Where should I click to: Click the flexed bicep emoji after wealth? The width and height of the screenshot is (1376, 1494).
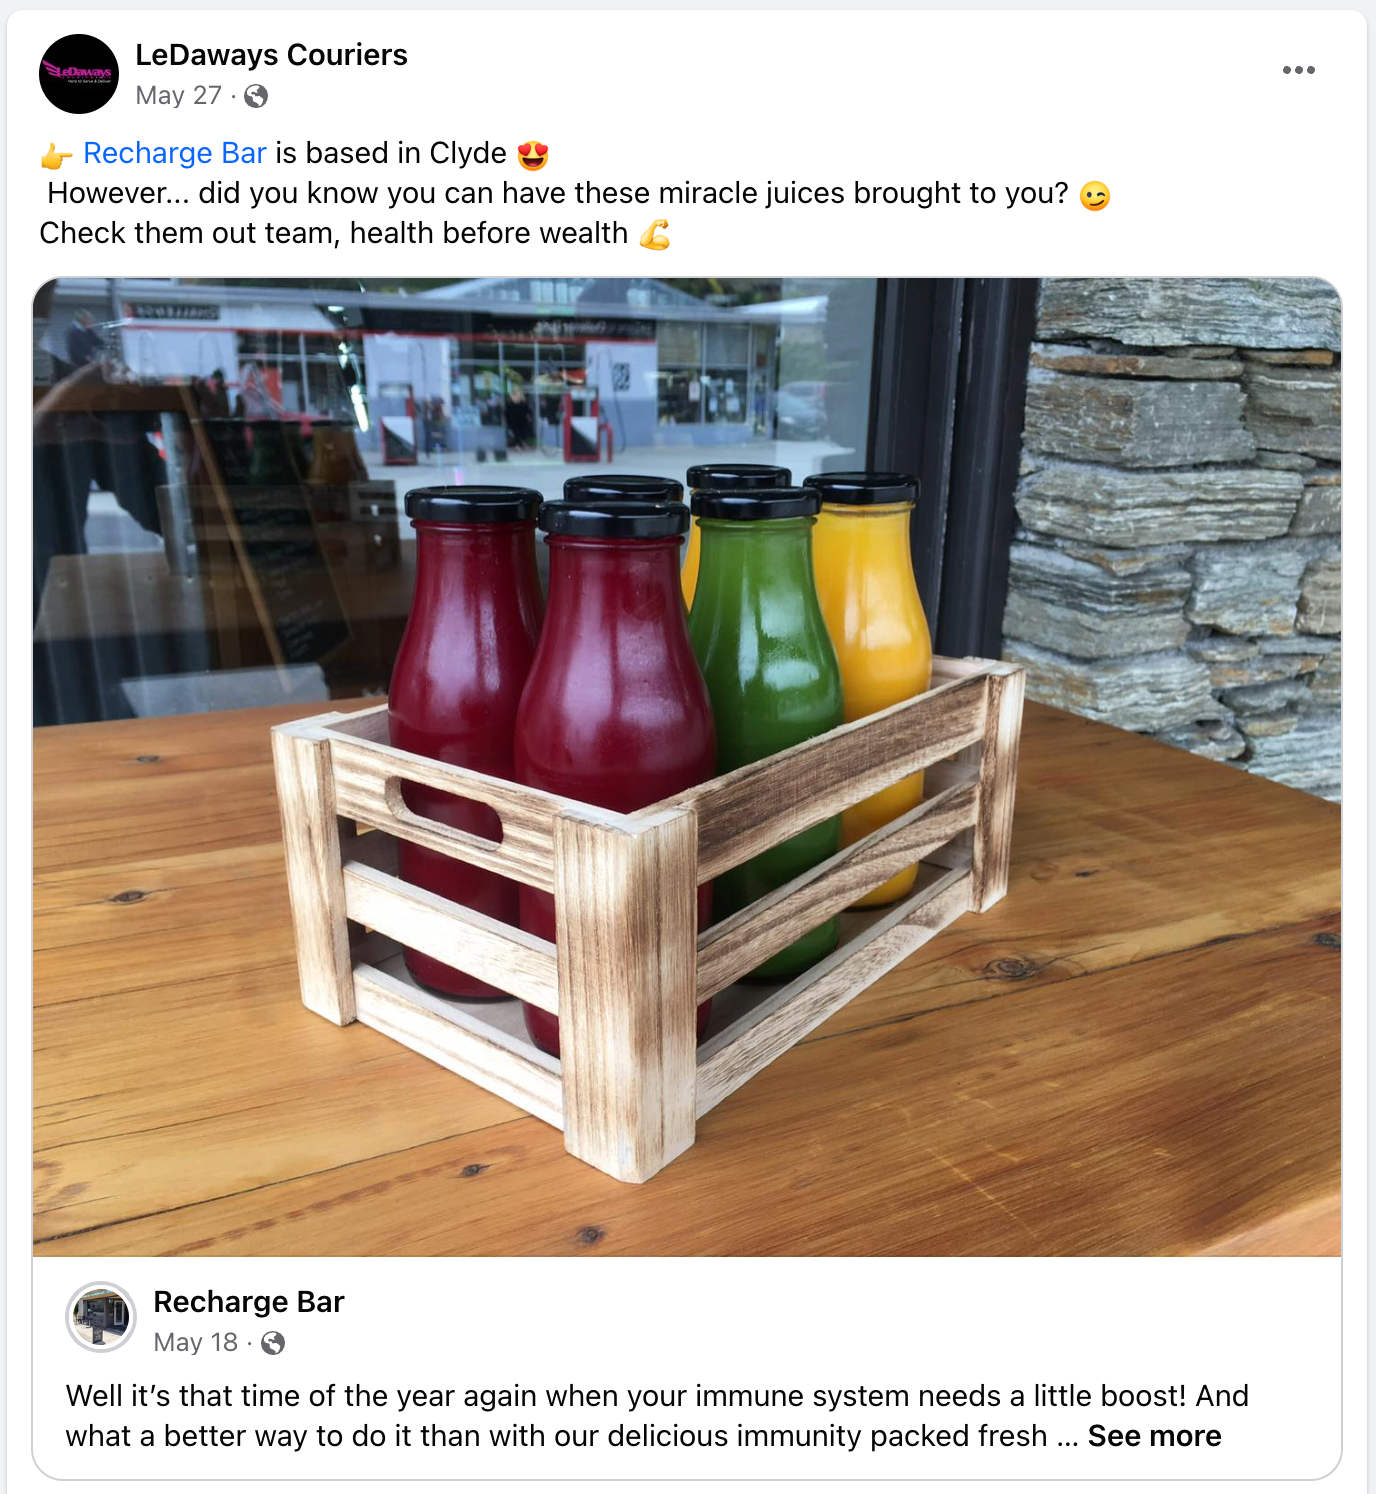(x=655, y=235)
